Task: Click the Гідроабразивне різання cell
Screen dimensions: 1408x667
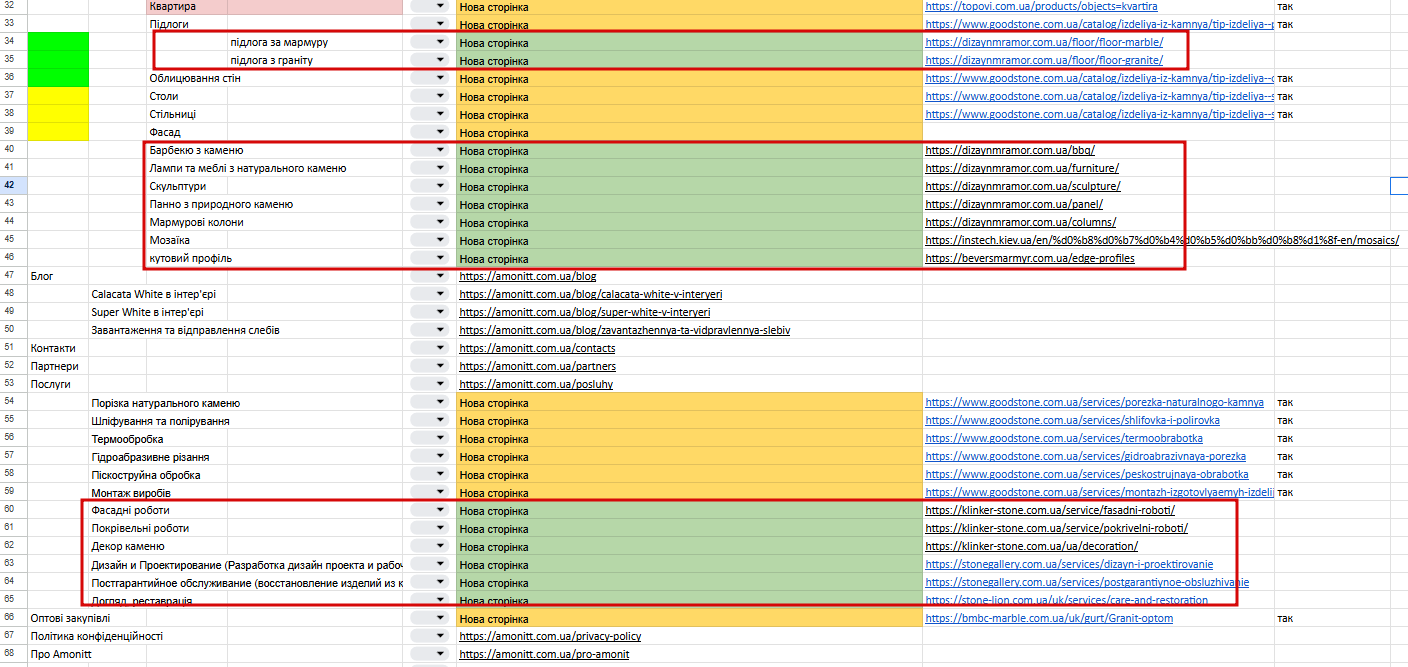Action: (150, 457)
